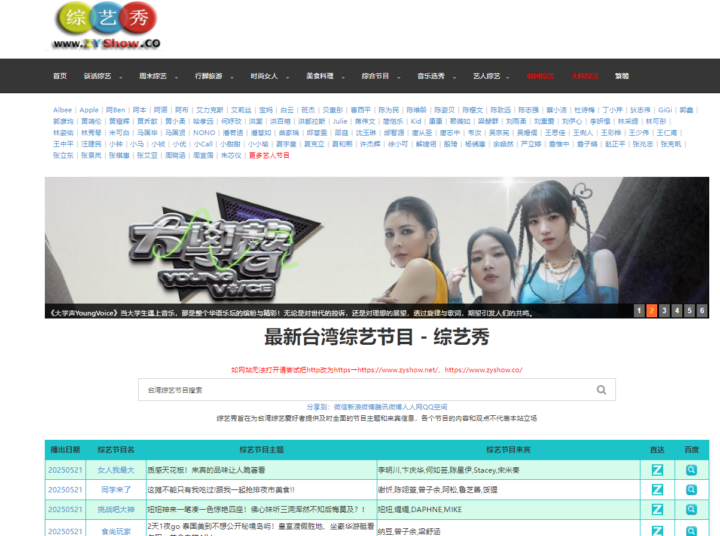Click the Z direct link icon for 挑战吧大神
Screen dimensions: 720x536
coord(657,510)
